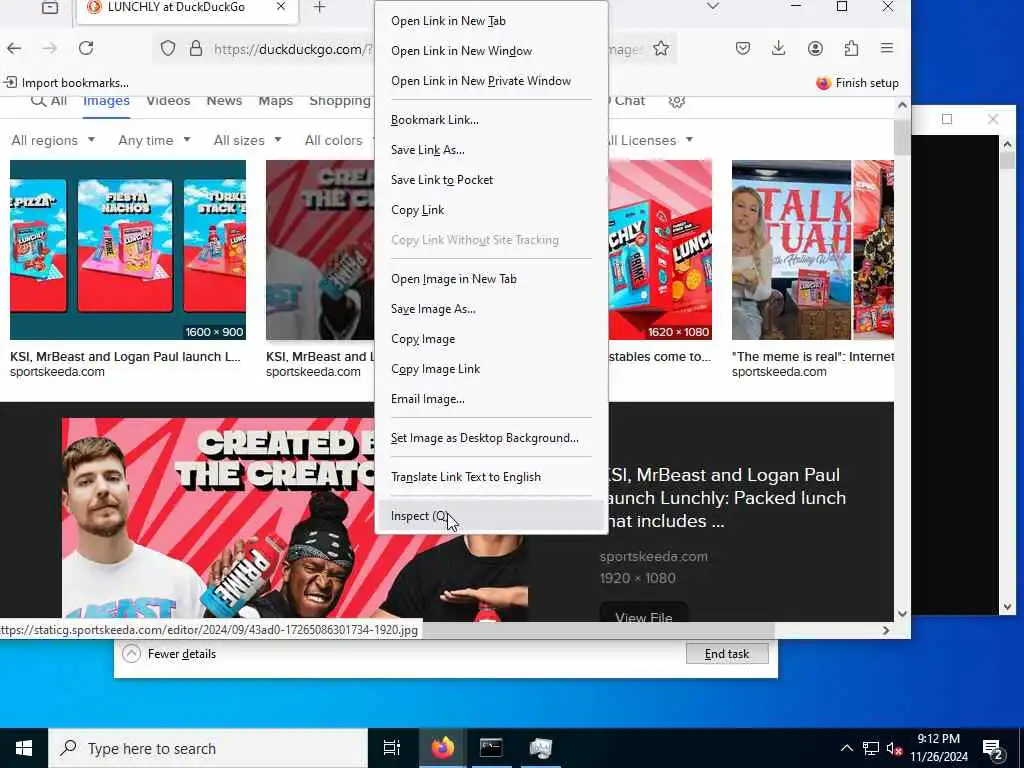Select Command Prompt taskbar icon
The height and width of the screenshot is (768, 1024).
(491, 748)
